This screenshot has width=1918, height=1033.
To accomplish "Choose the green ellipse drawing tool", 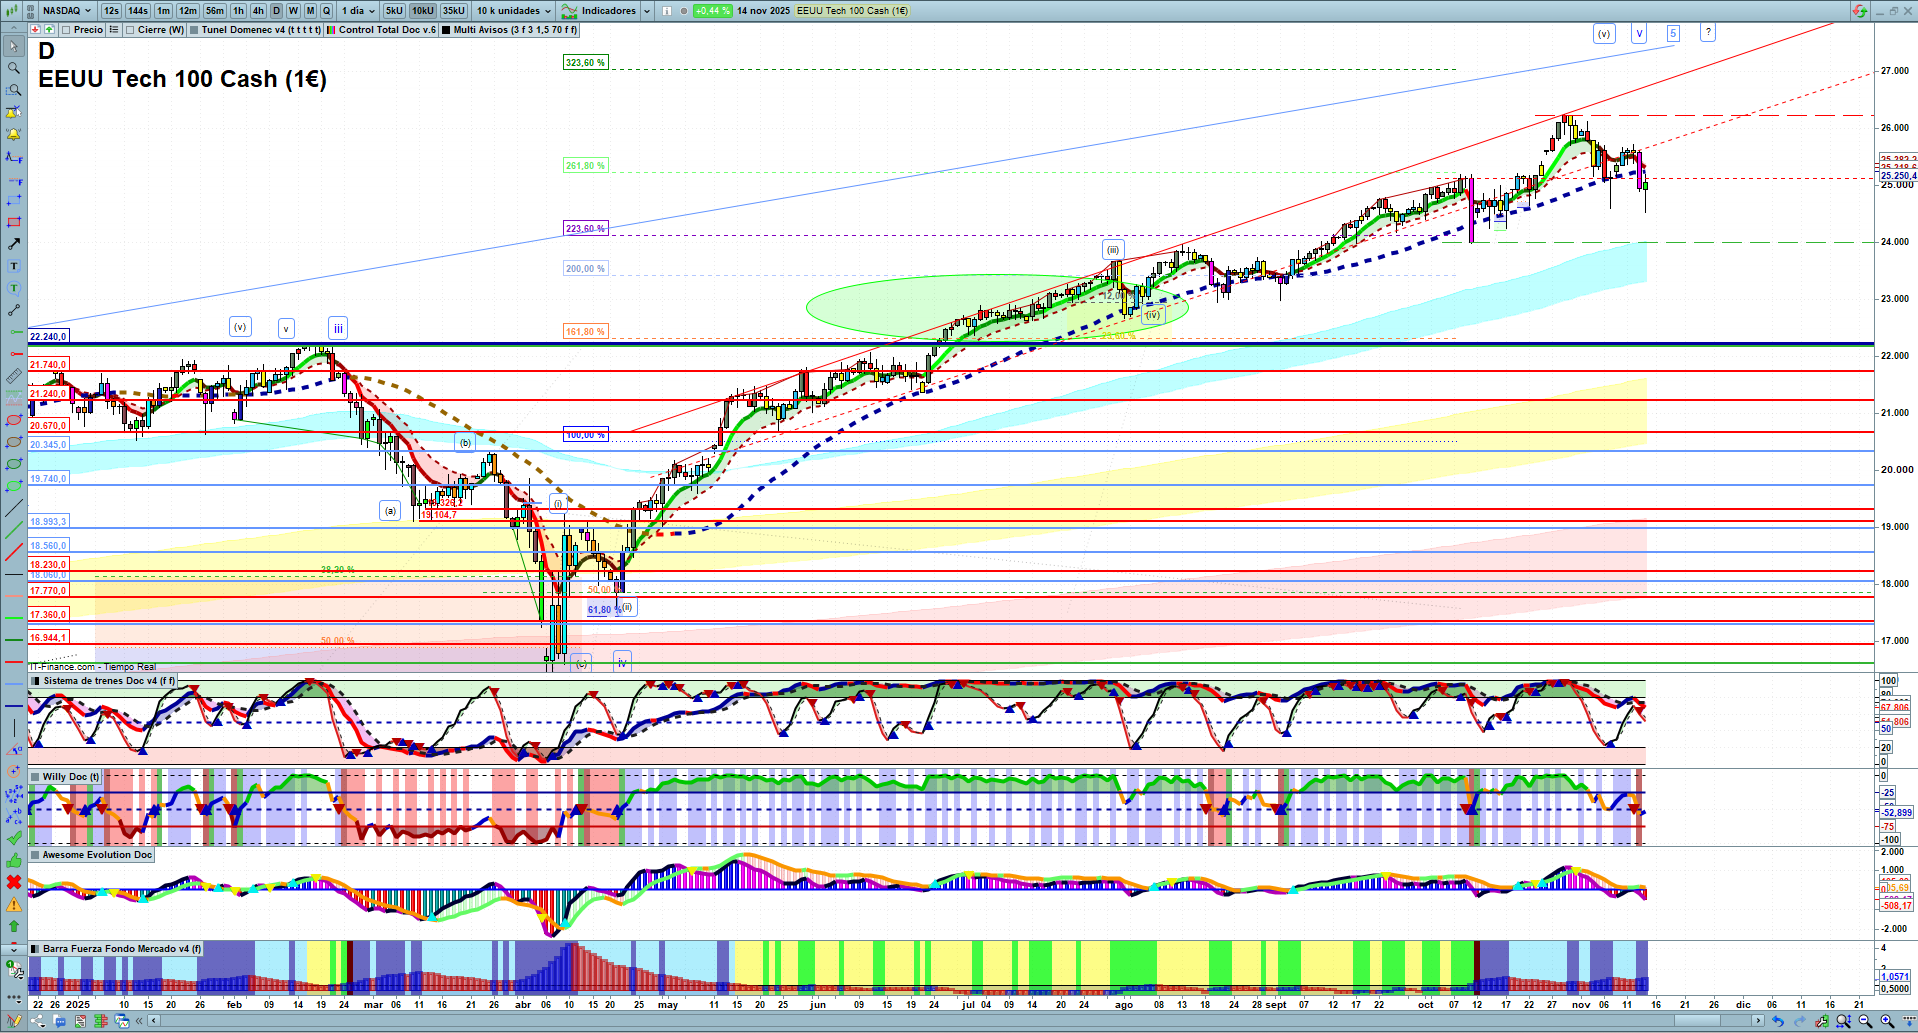I will (14, 464).
